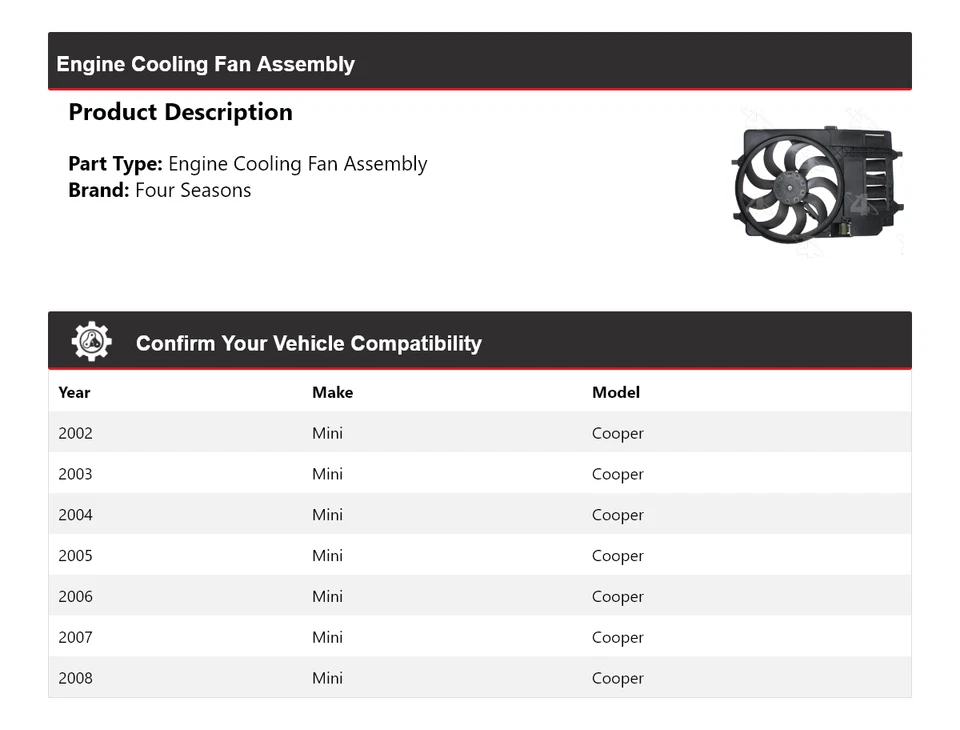Click the Model column header
The height and width of the screenshot is (730, 960).
616,392
